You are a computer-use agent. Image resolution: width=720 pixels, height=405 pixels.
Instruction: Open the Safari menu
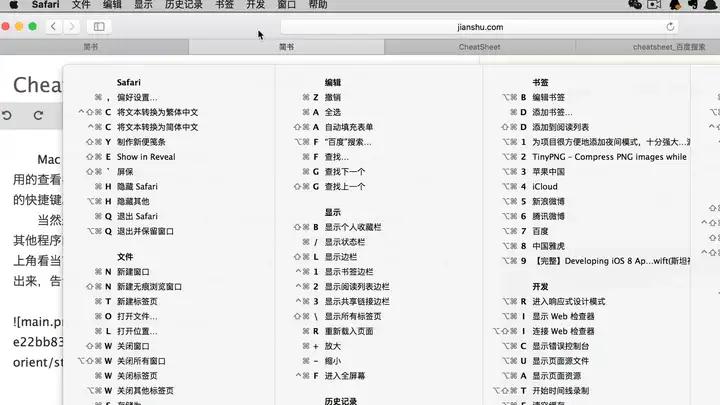coord(45,5)
